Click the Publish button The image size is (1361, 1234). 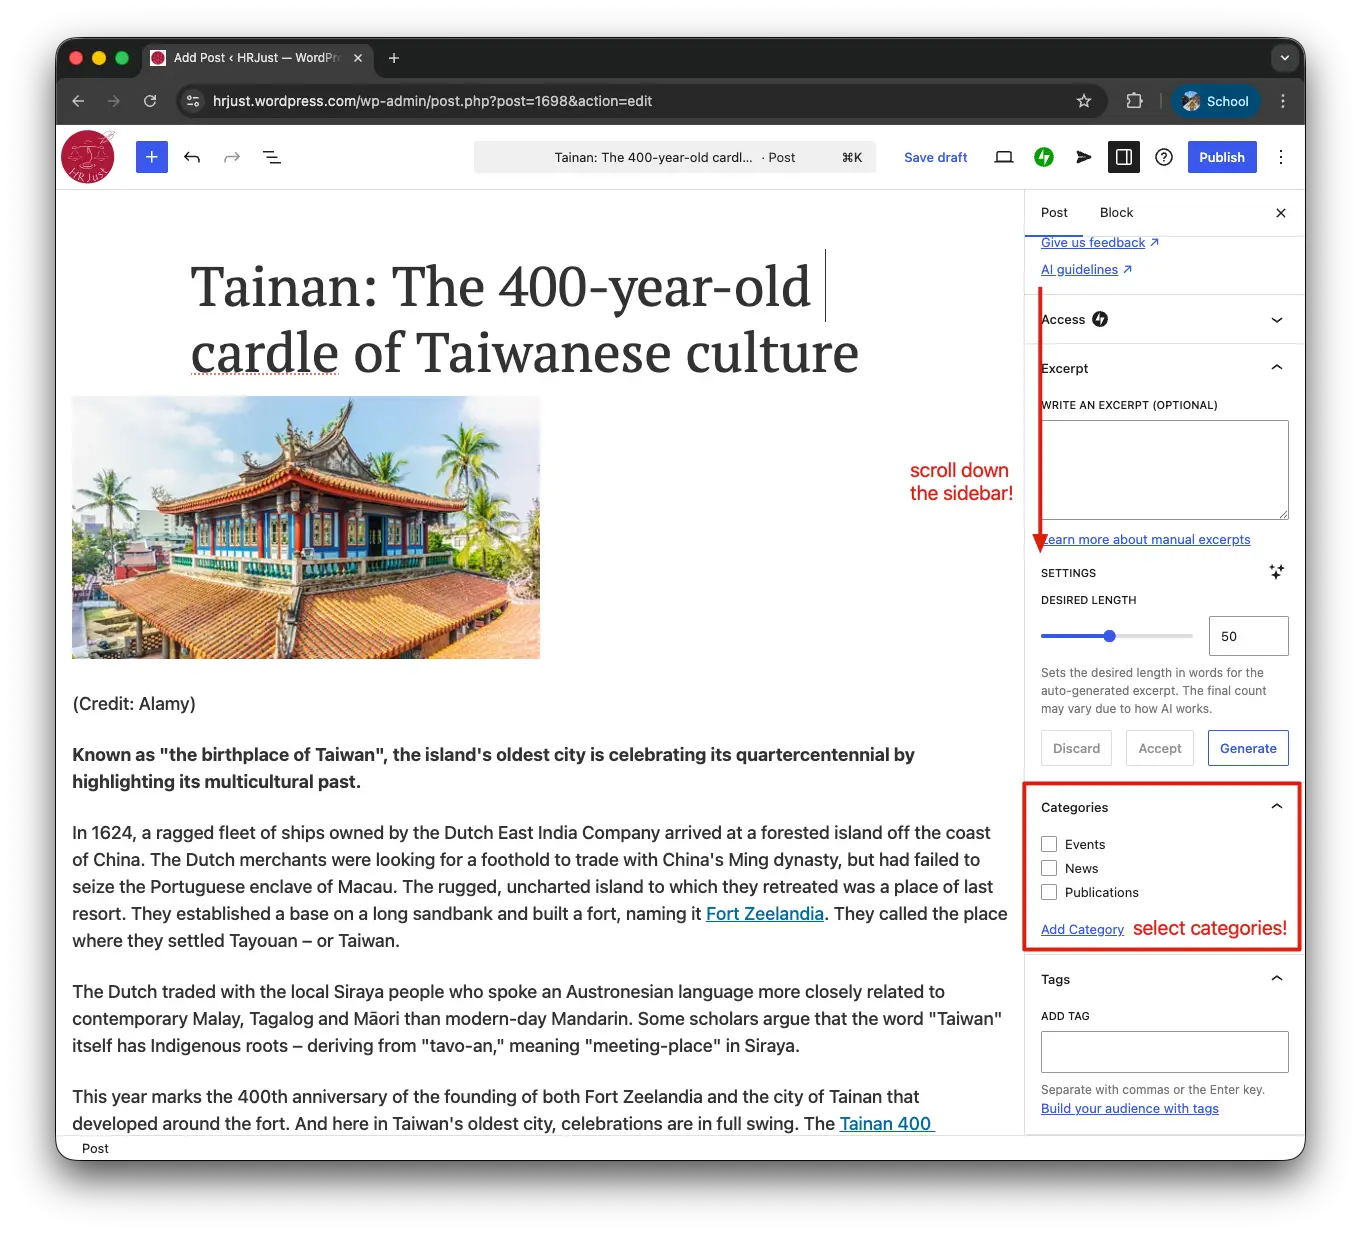pyautogui.click(x=1222, y=157)
